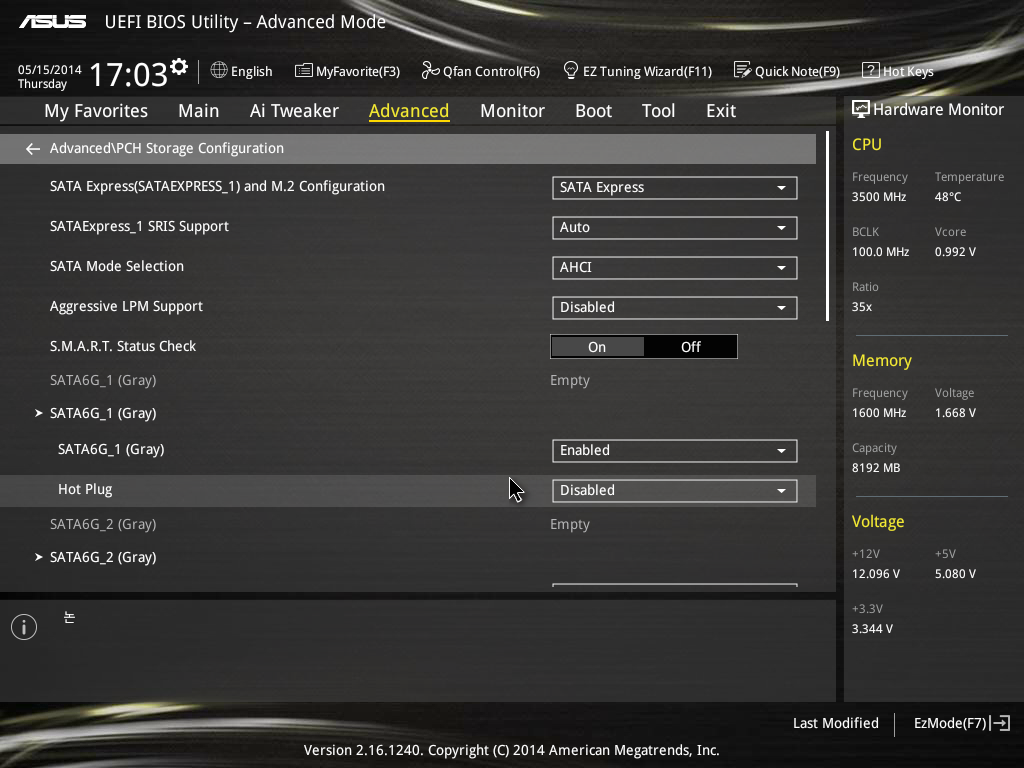The height and width of the screenshot is (768, 1024).
Task: Click Advanced\PCH Storage Configuration breadcrumb text
Action: (167, 148)
